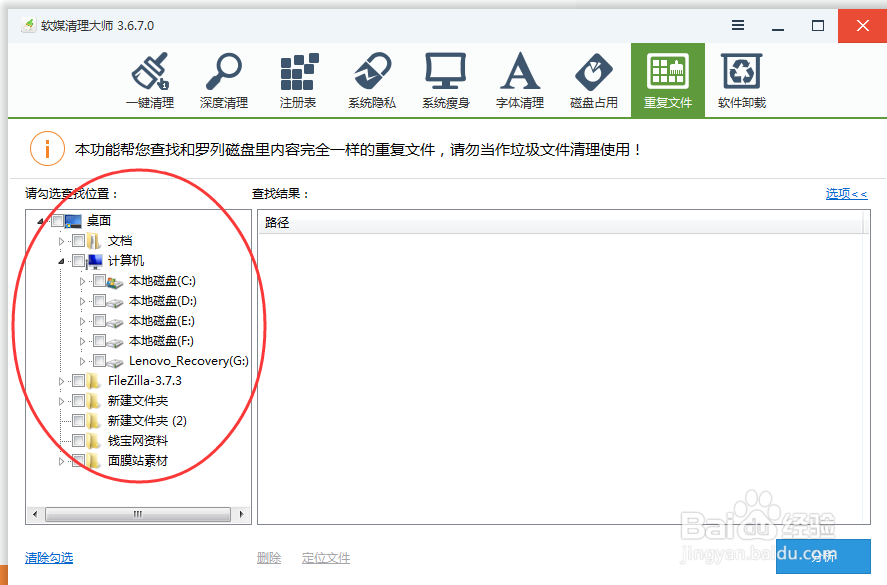Screen dimensions: 887x585
Task: Check the FileZilla-3.7.3 folder checkbox
Action: pos(78,380)
